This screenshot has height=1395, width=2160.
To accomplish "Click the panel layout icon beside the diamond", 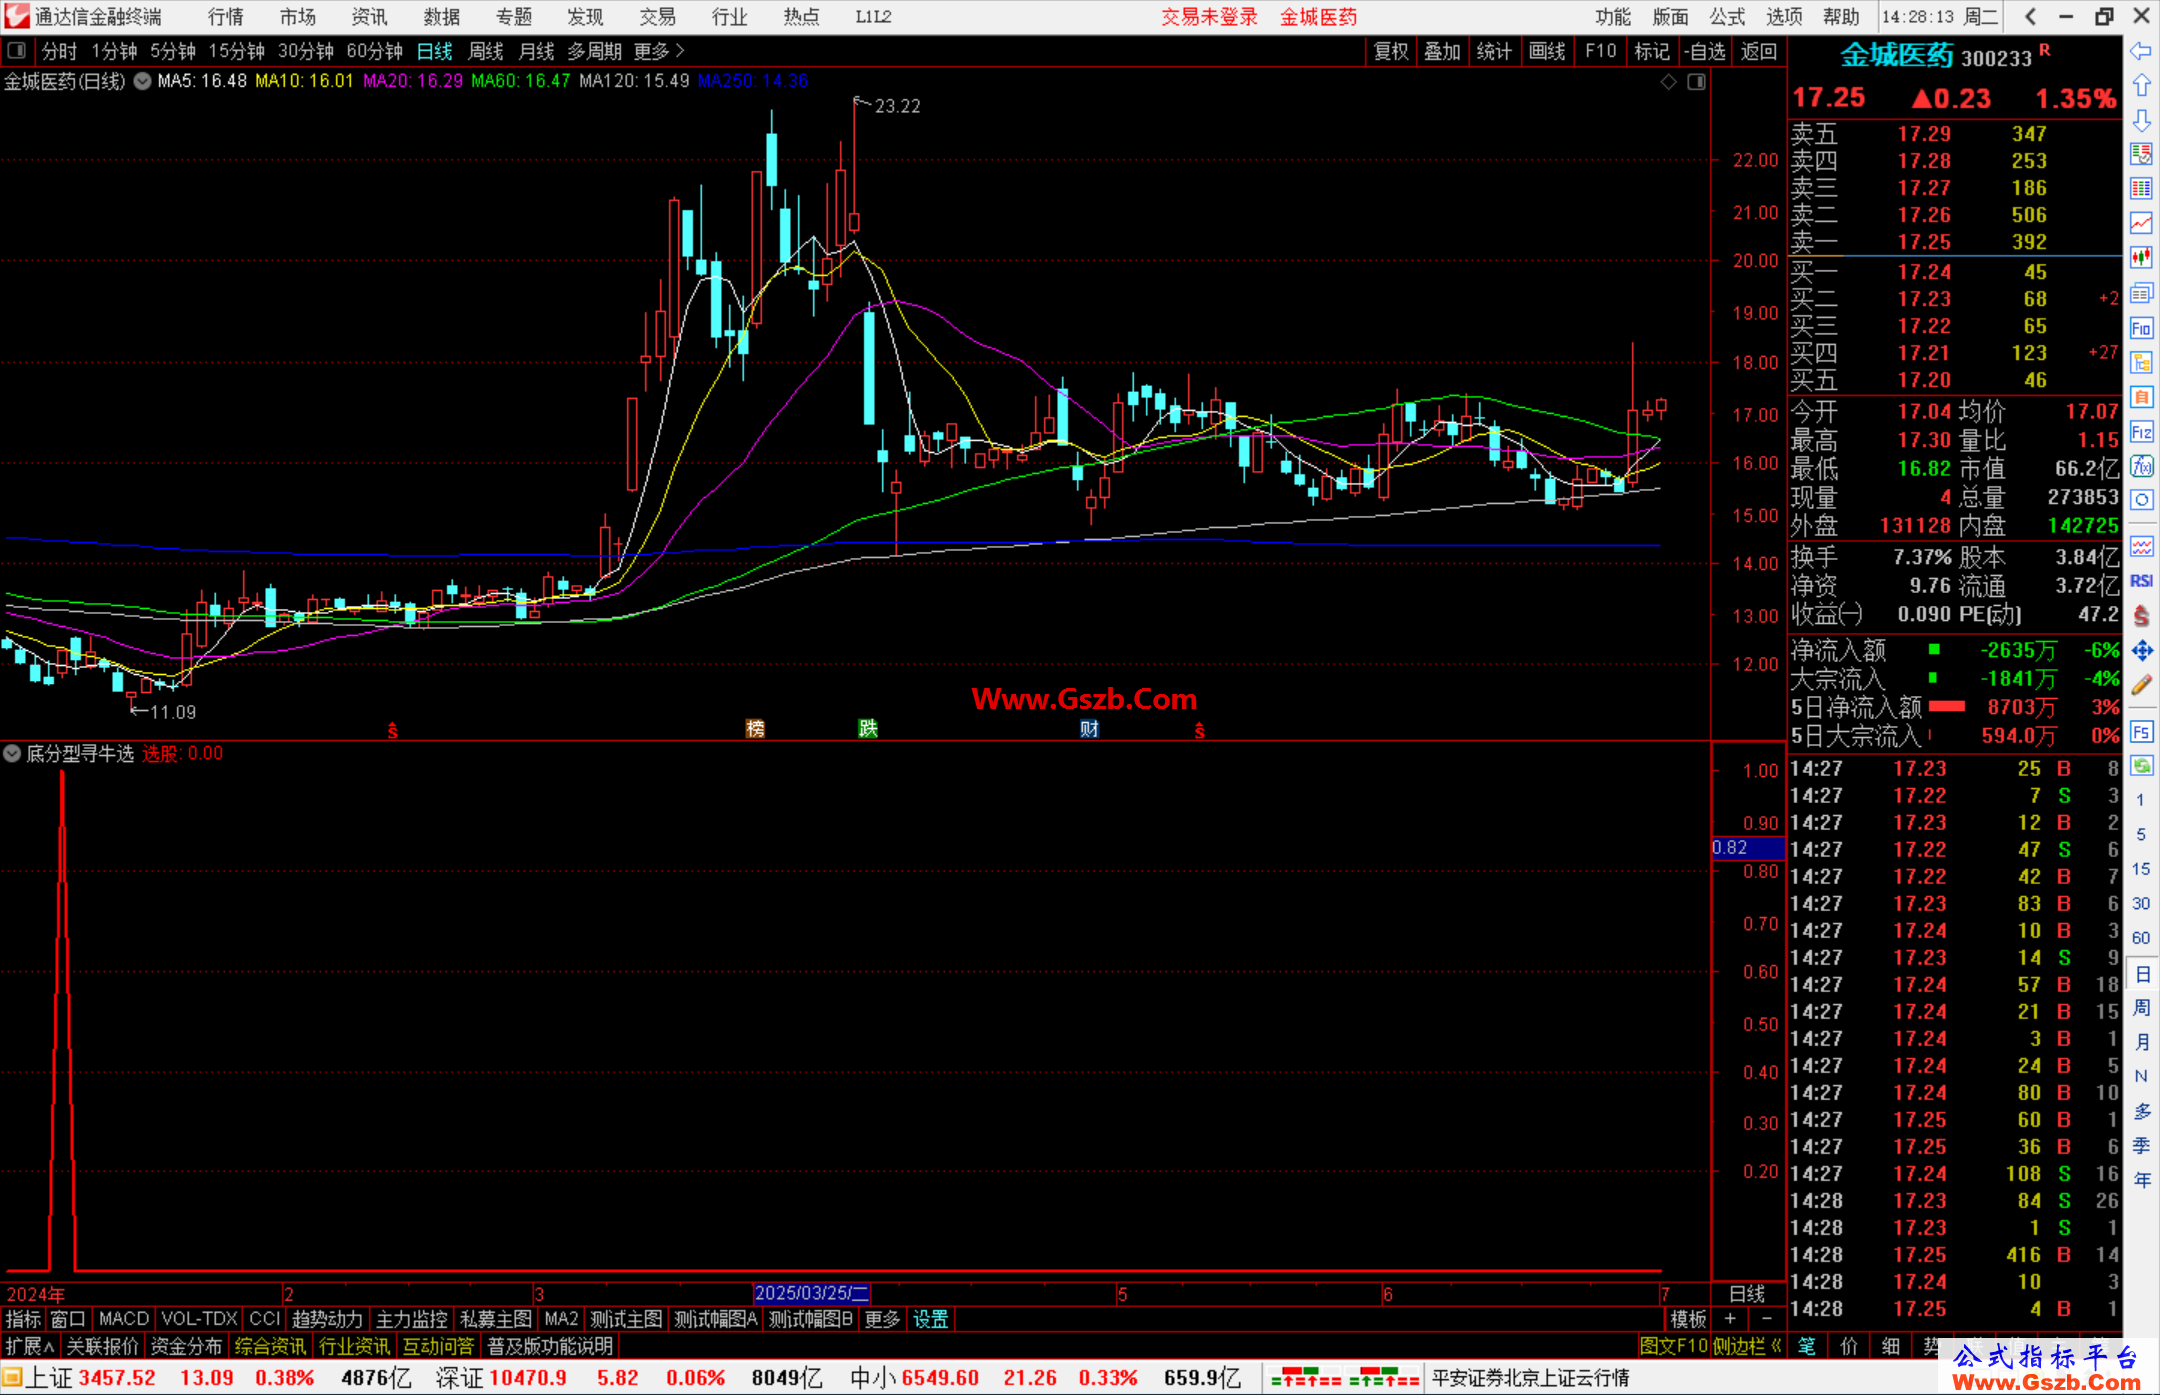I will 1696,82.
